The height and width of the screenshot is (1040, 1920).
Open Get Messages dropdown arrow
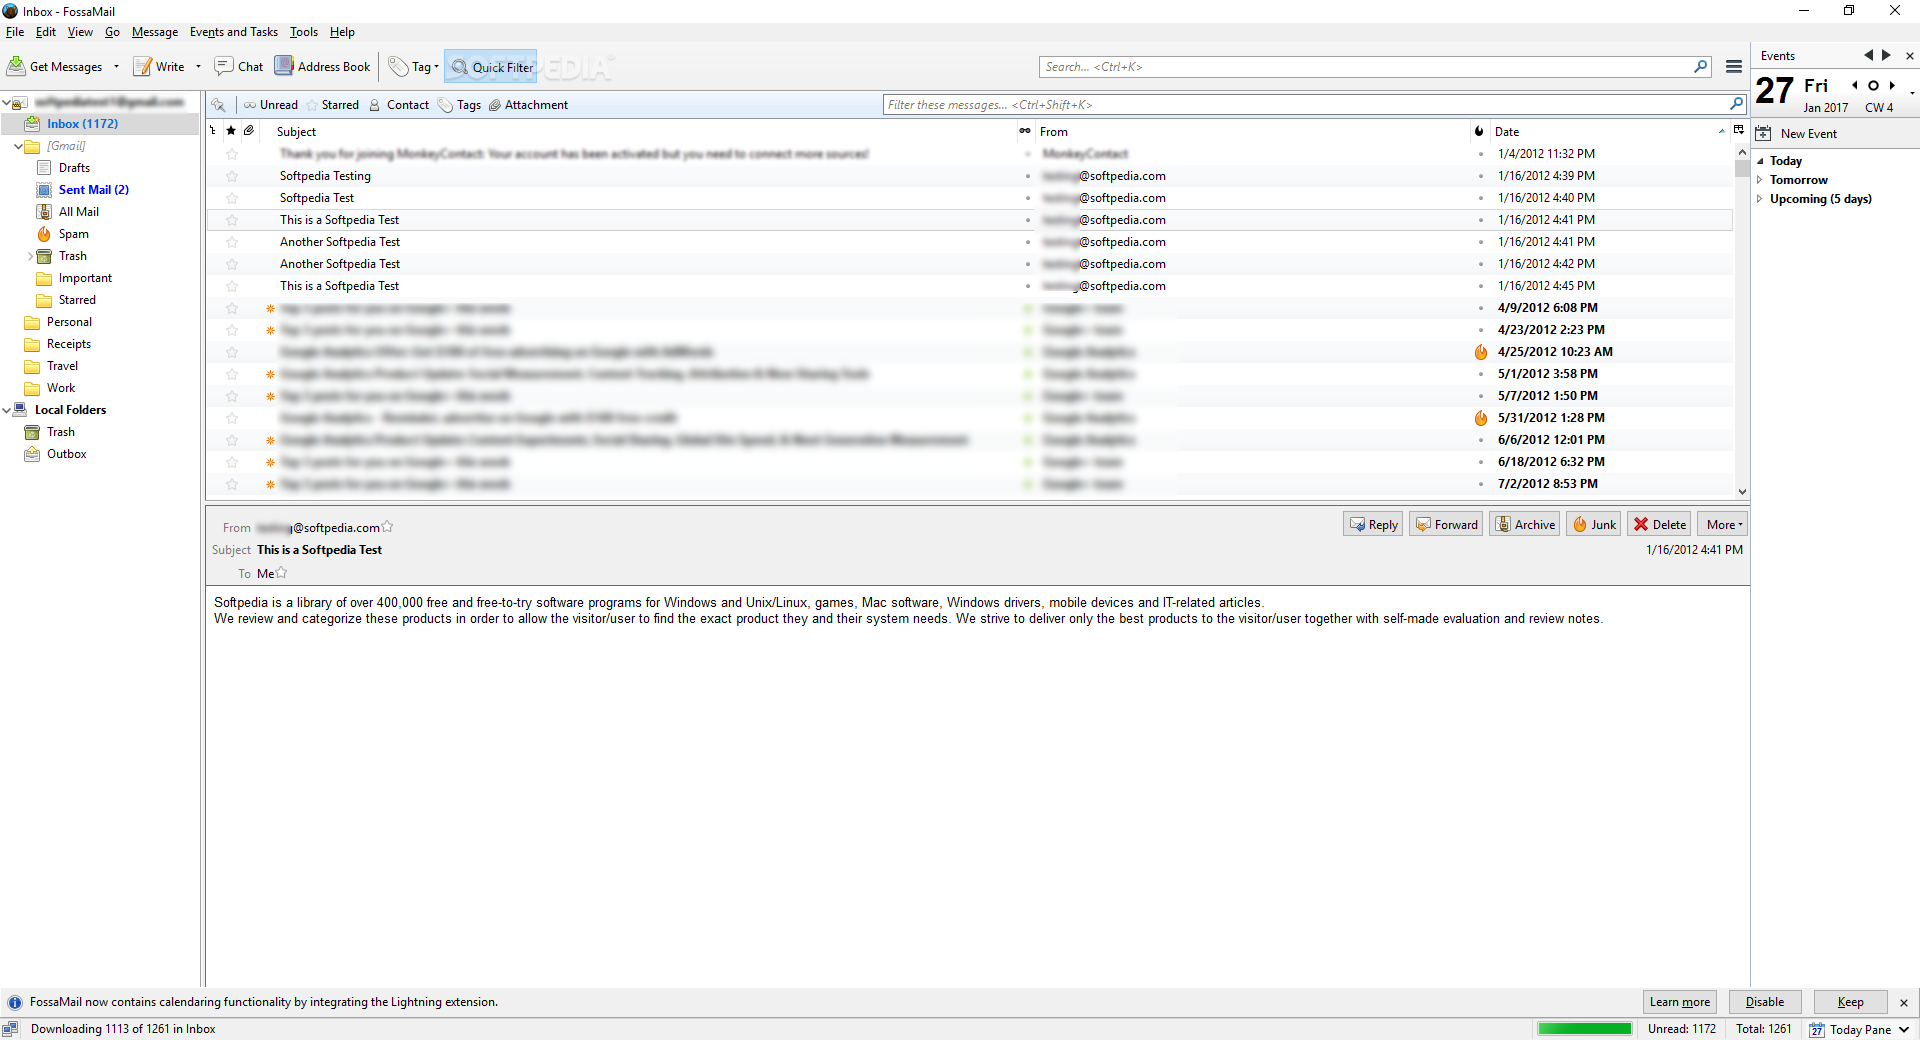pos(116,66)
